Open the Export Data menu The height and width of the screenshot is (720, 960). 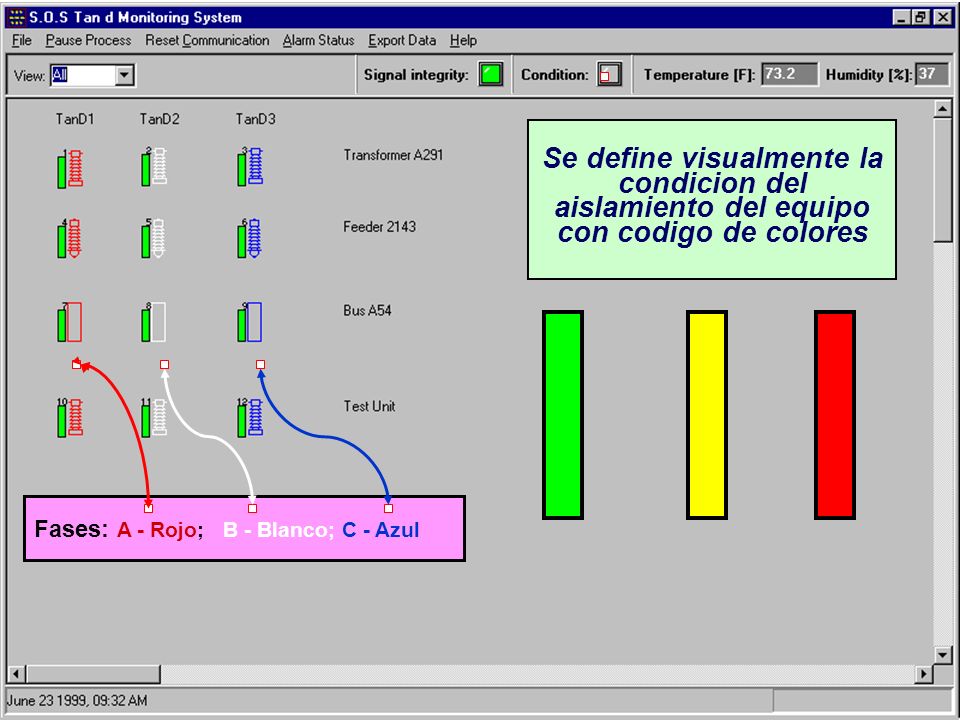(402, 40)
